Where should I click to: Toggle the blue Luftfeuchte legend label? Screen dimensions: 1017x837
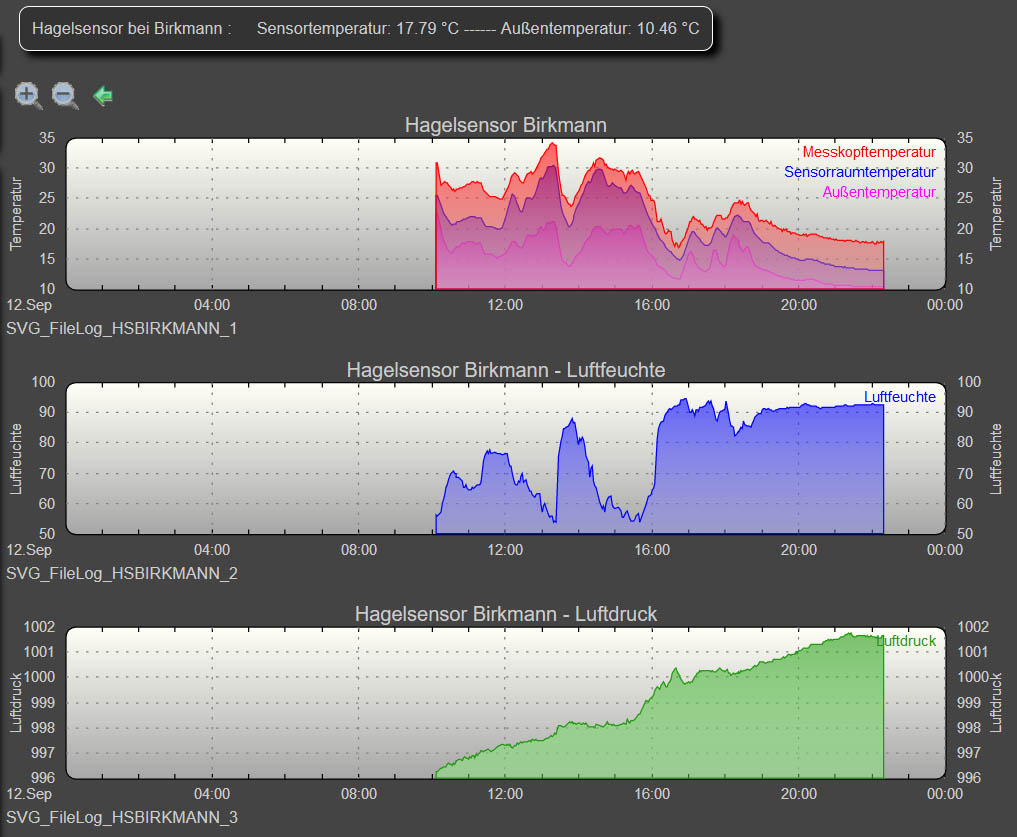899,397
